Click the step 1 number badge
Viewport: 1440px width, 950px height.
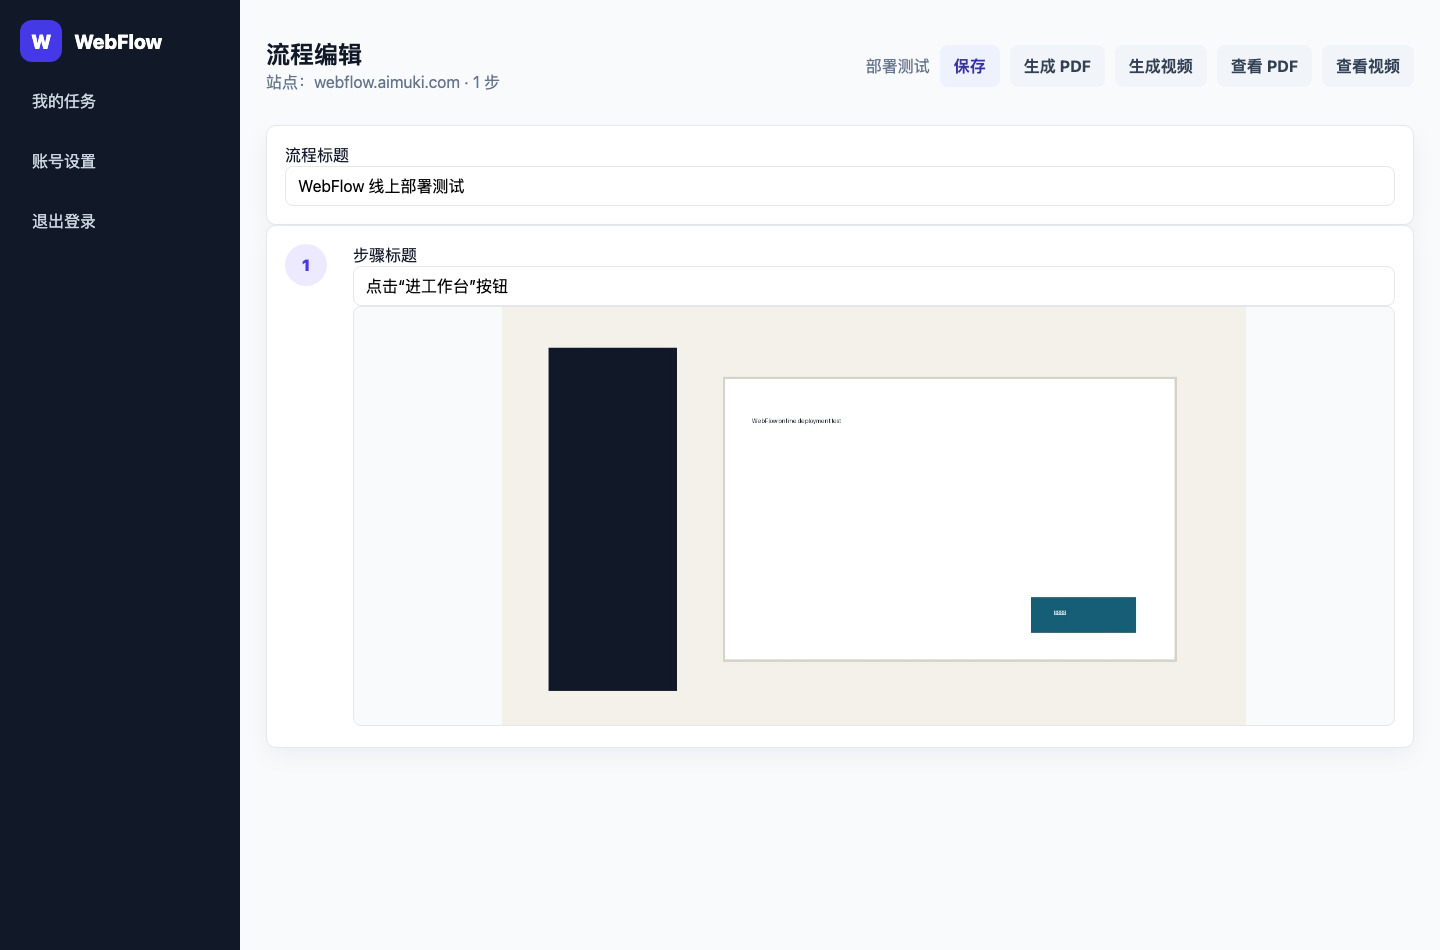[306, 265]
